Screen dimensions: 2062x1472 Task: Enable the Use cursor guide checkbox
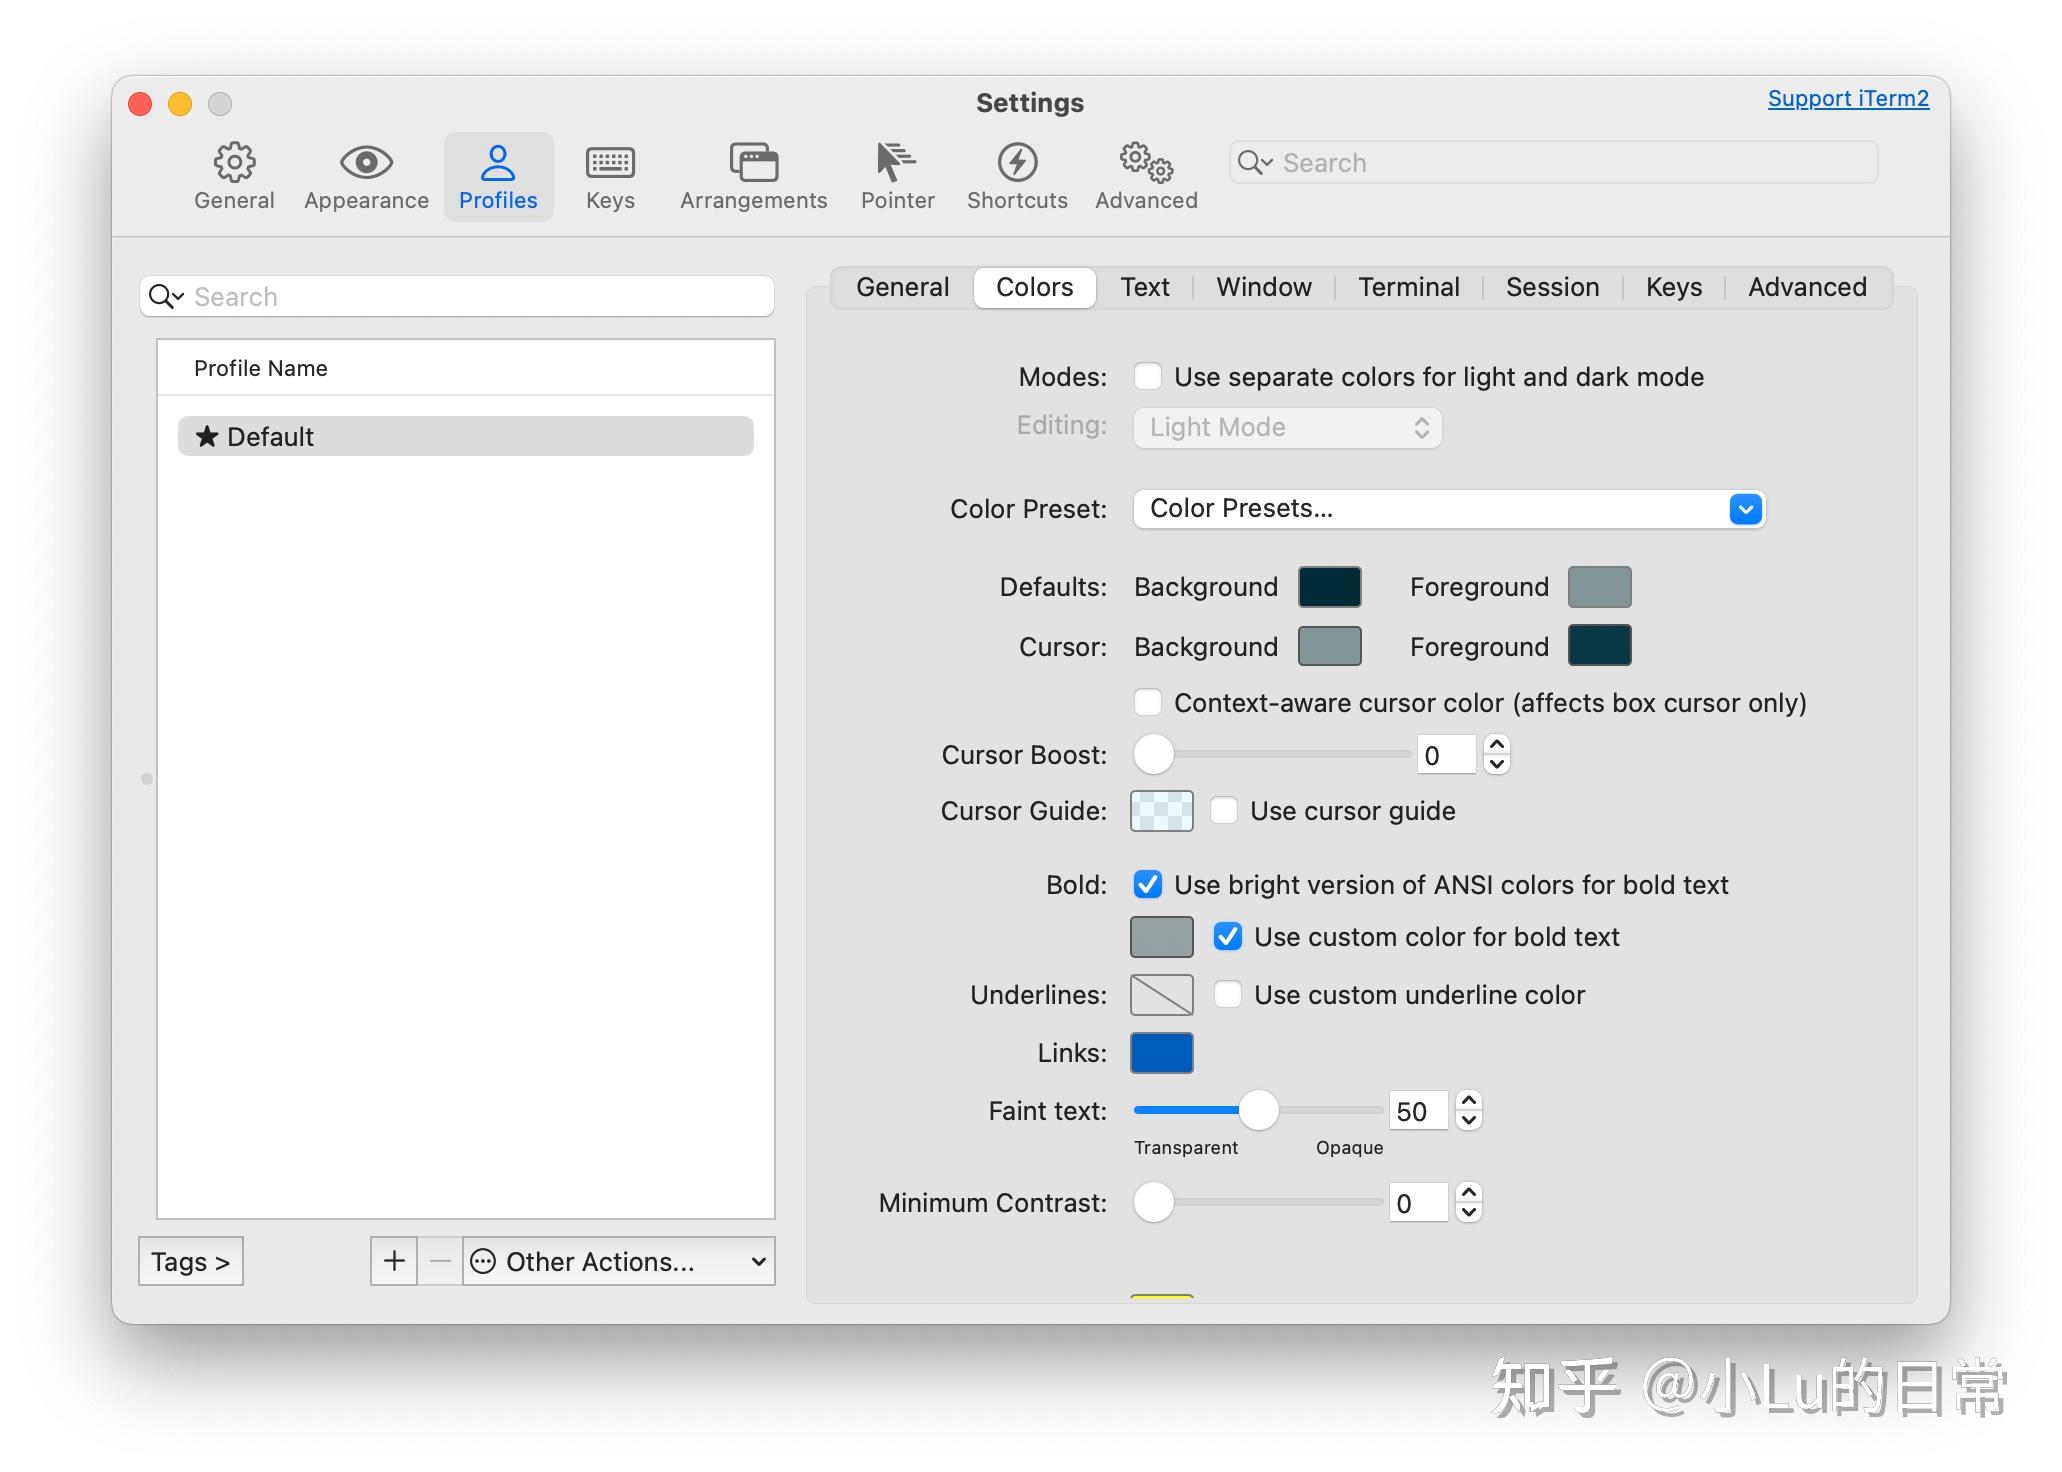[x=1224, y=810]
